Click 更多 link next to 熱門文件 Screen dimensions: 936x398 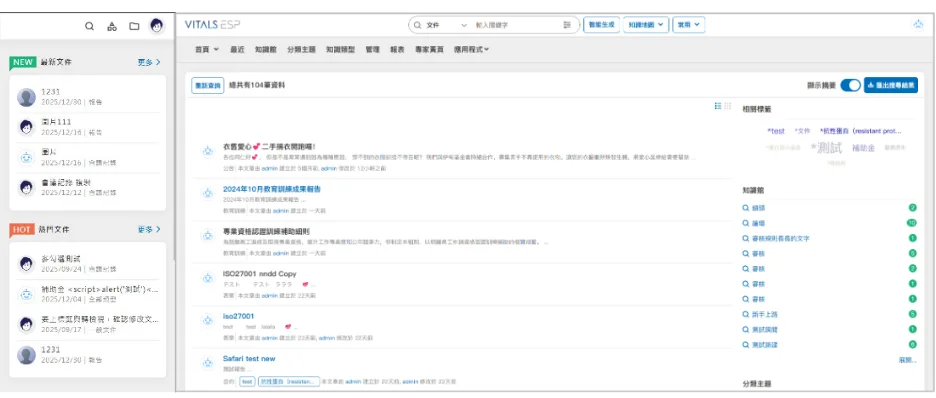(149, 229)
